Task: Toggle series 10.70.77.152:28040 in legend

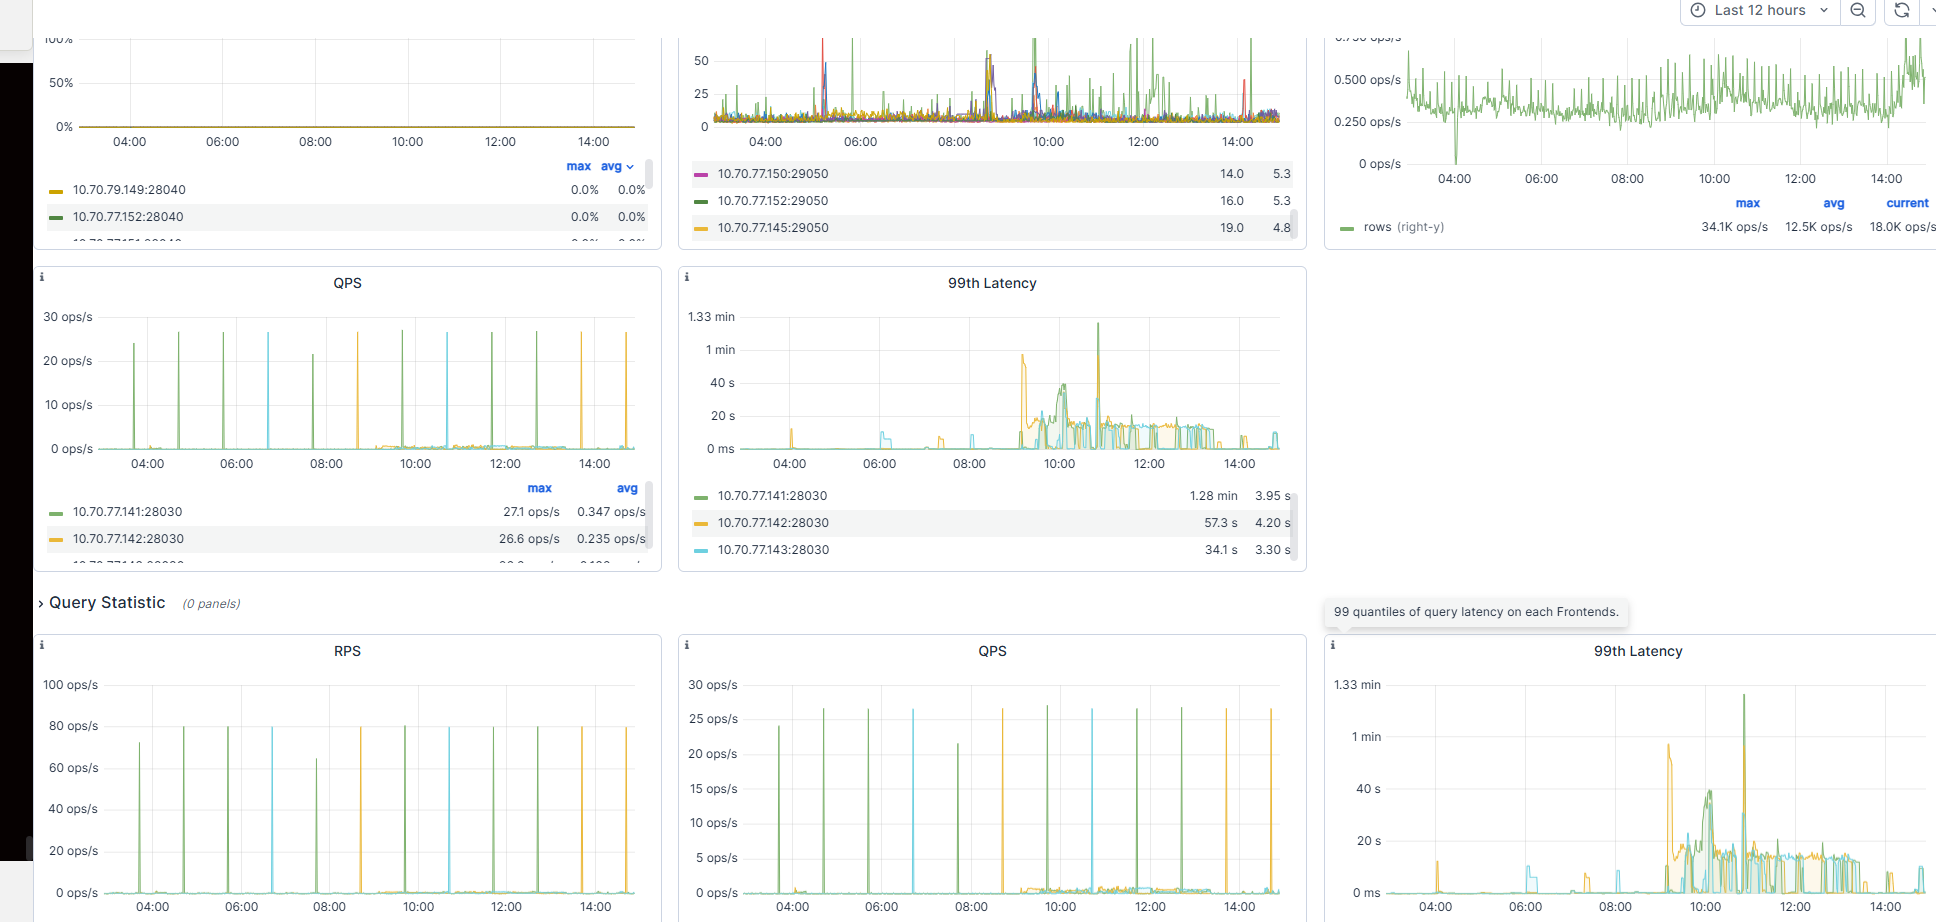Action: point(128,217)
